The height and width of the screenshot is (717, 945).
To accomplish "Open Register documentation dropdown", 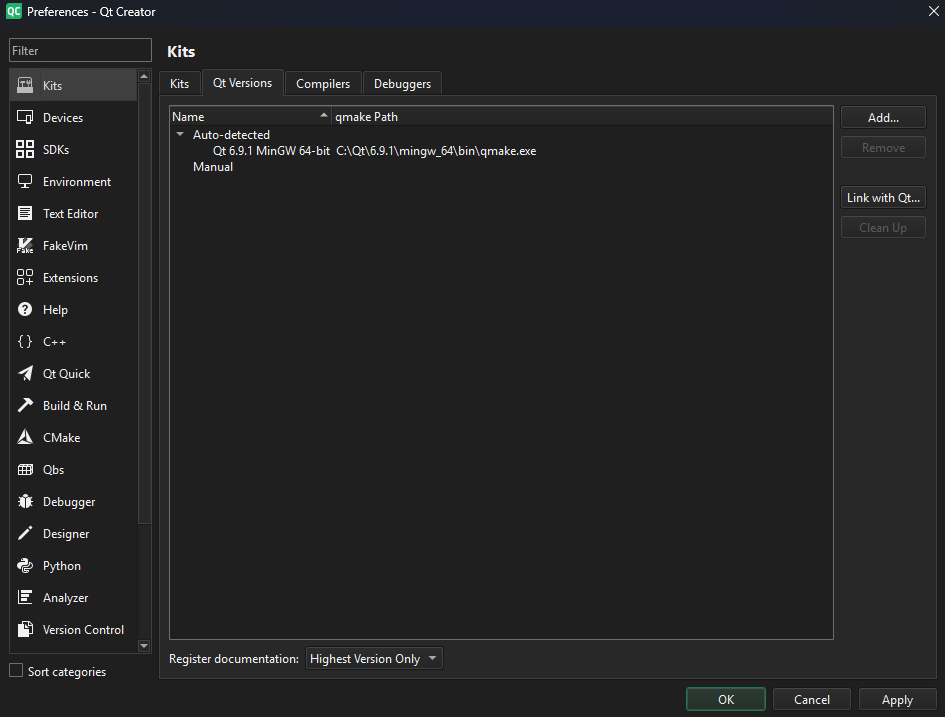I will tap(374, 659).
